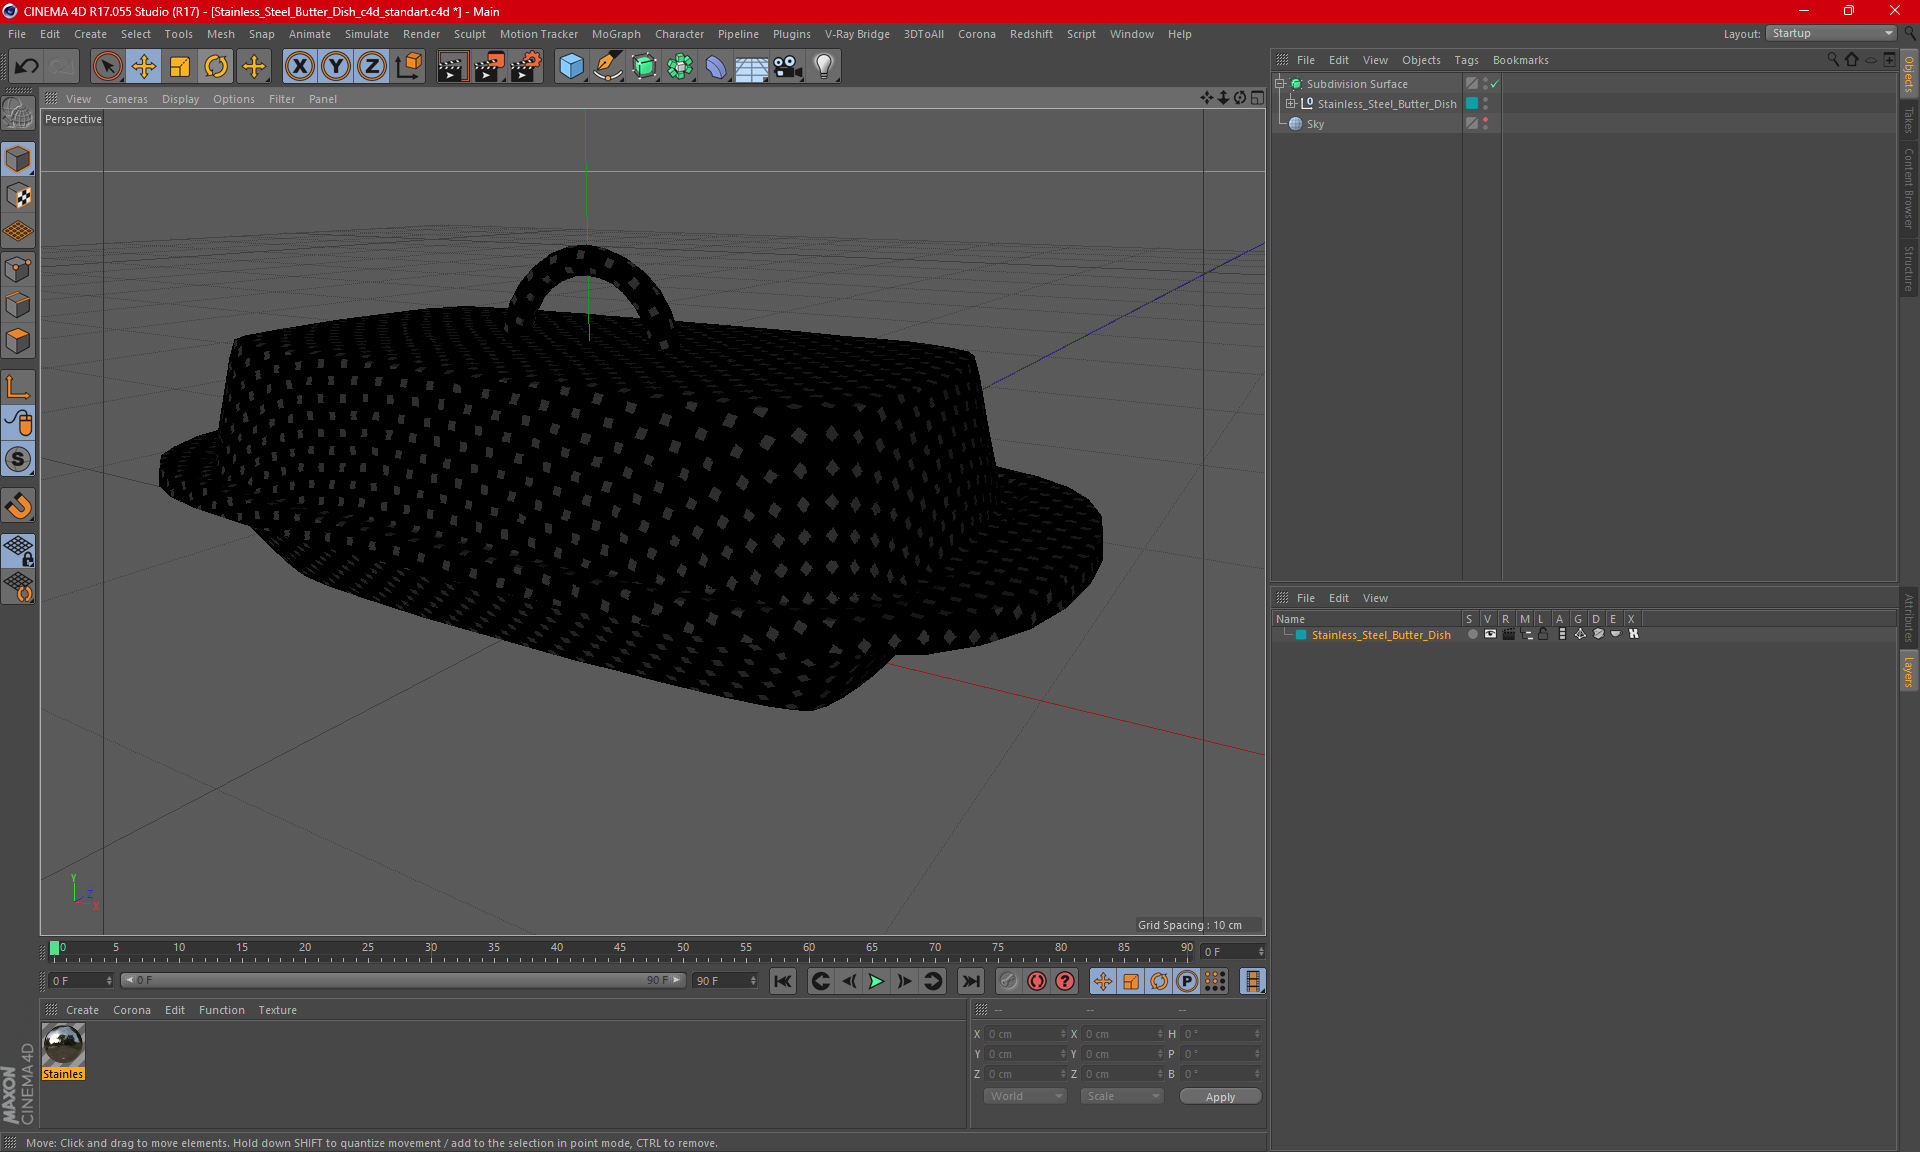The image size is (1920, 1152).
Task: Open the World coordinate dropdown
Action: (x=1026, y=1096)
